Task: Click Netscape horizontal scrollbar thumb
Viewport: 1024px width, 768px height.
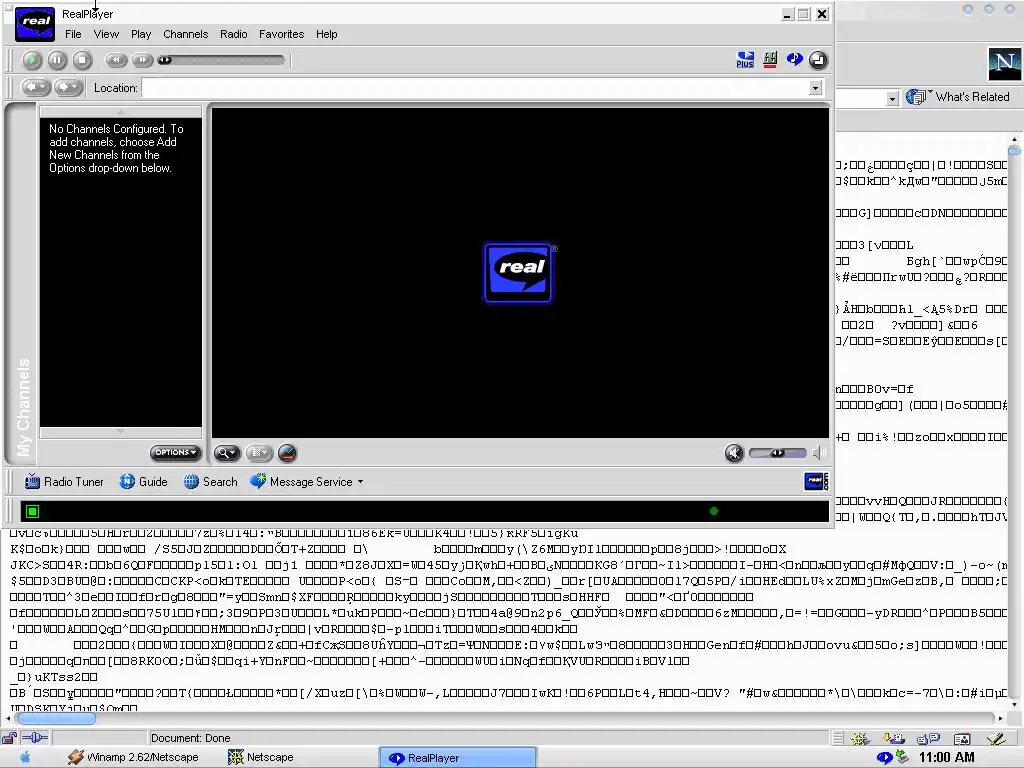Action: click(x=56, y=718)
